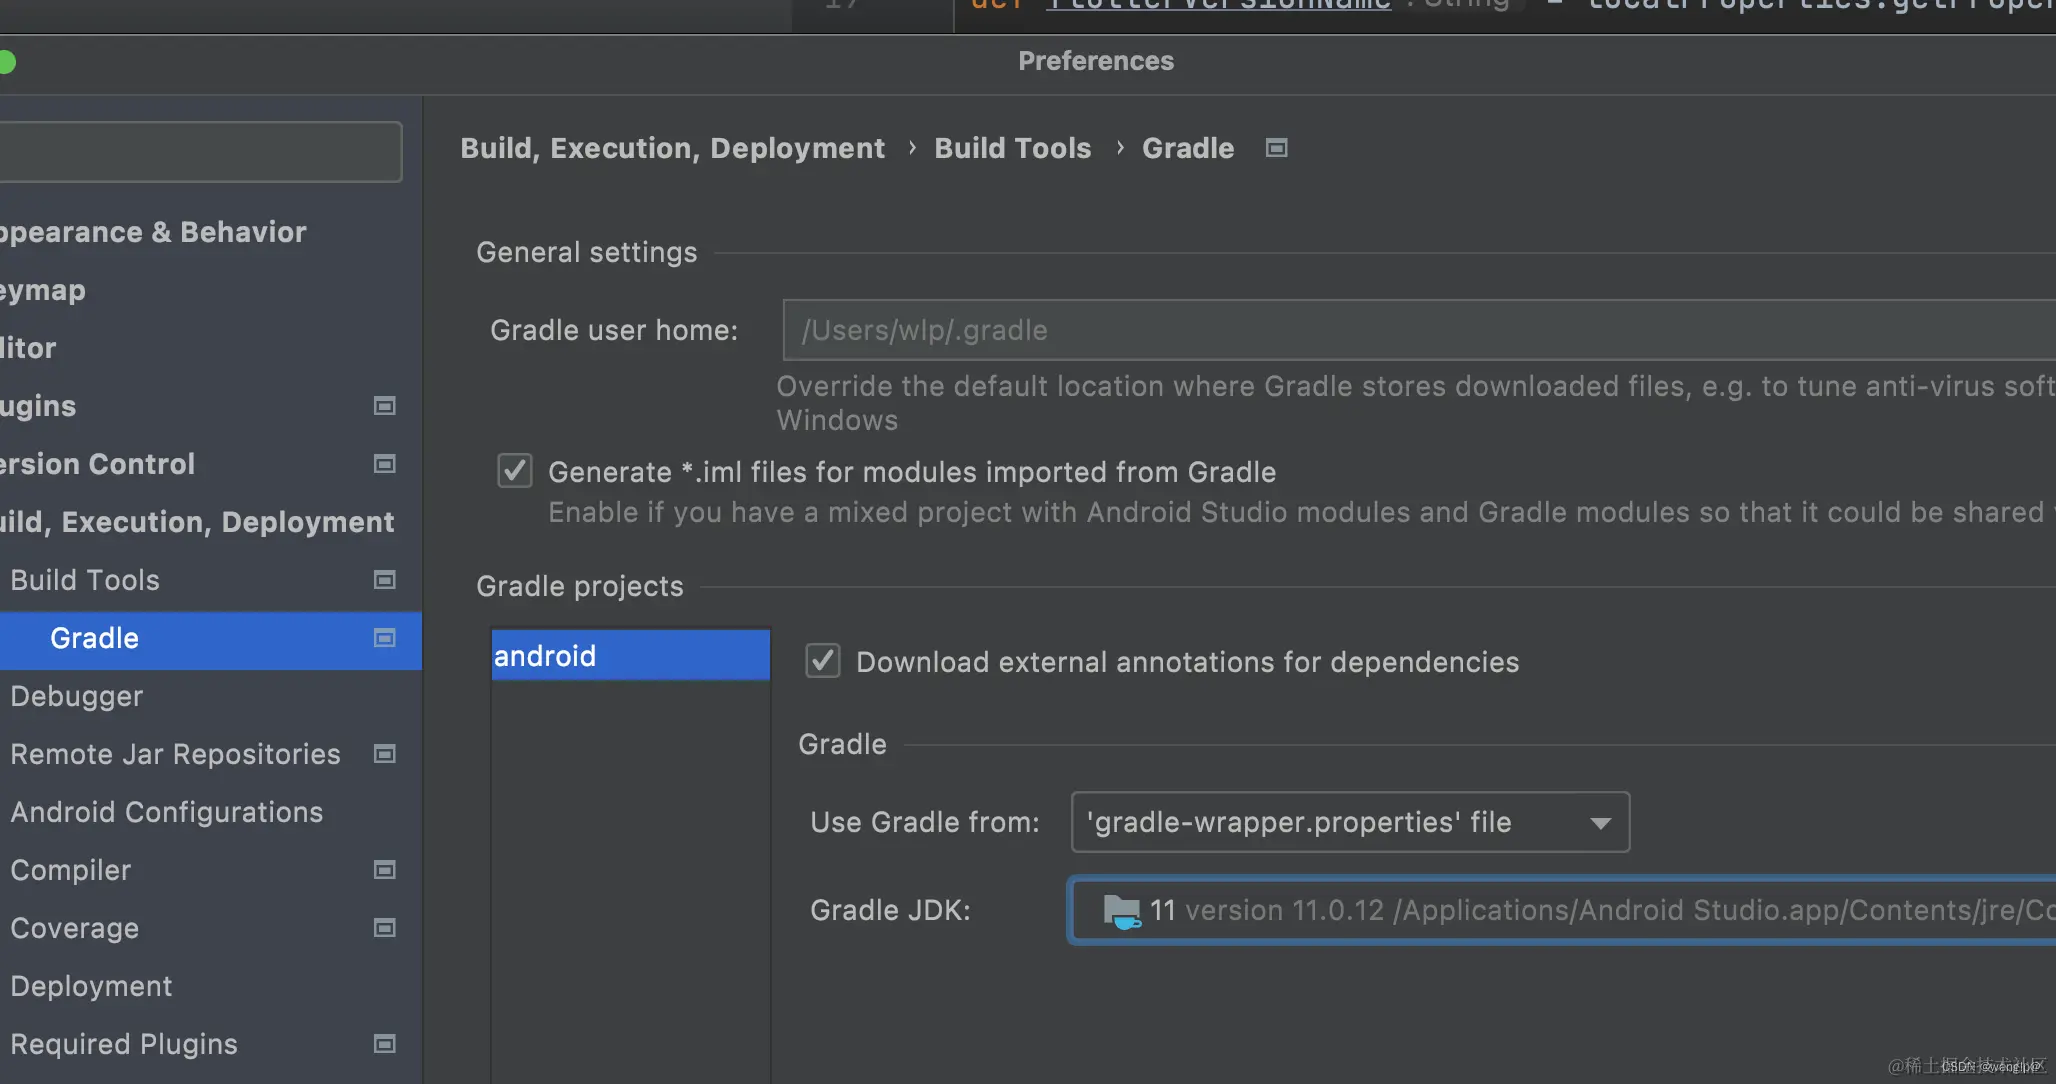Click project-level icon beside Version Control

(384, 464)
